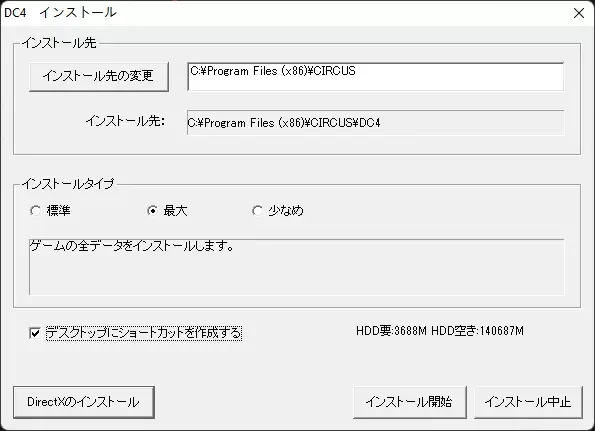Click the editable install folder path field
Image resolution: width=595 pixels, height=431 pixels.
pos(375,77)
